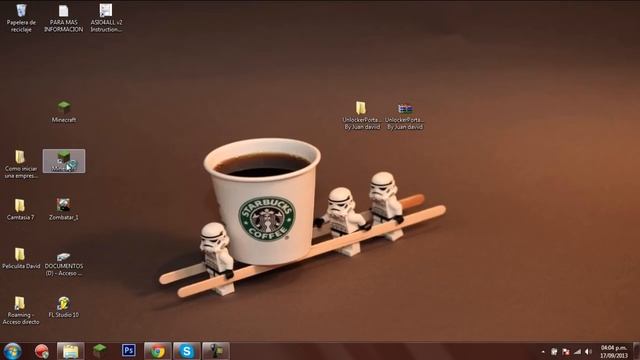Switch to Skype in the taskbar
640x360 pixels.
[187, 351]
